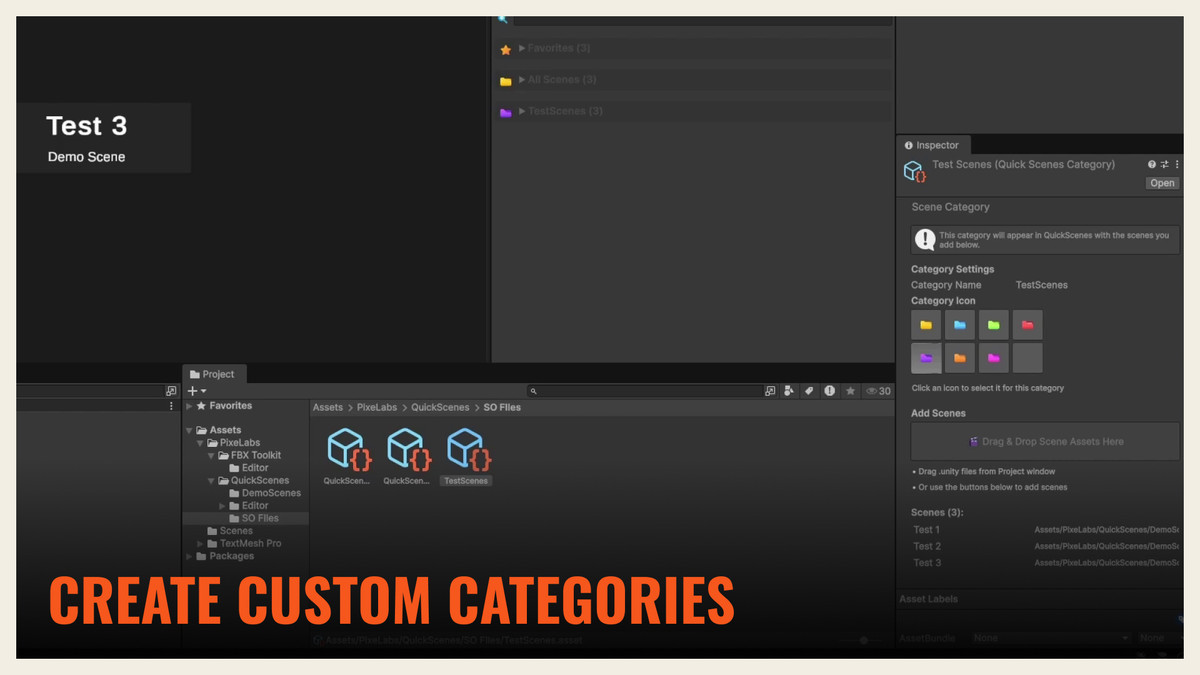
Task: Switch to the Project tab
Action: click(x=214, y=373)
